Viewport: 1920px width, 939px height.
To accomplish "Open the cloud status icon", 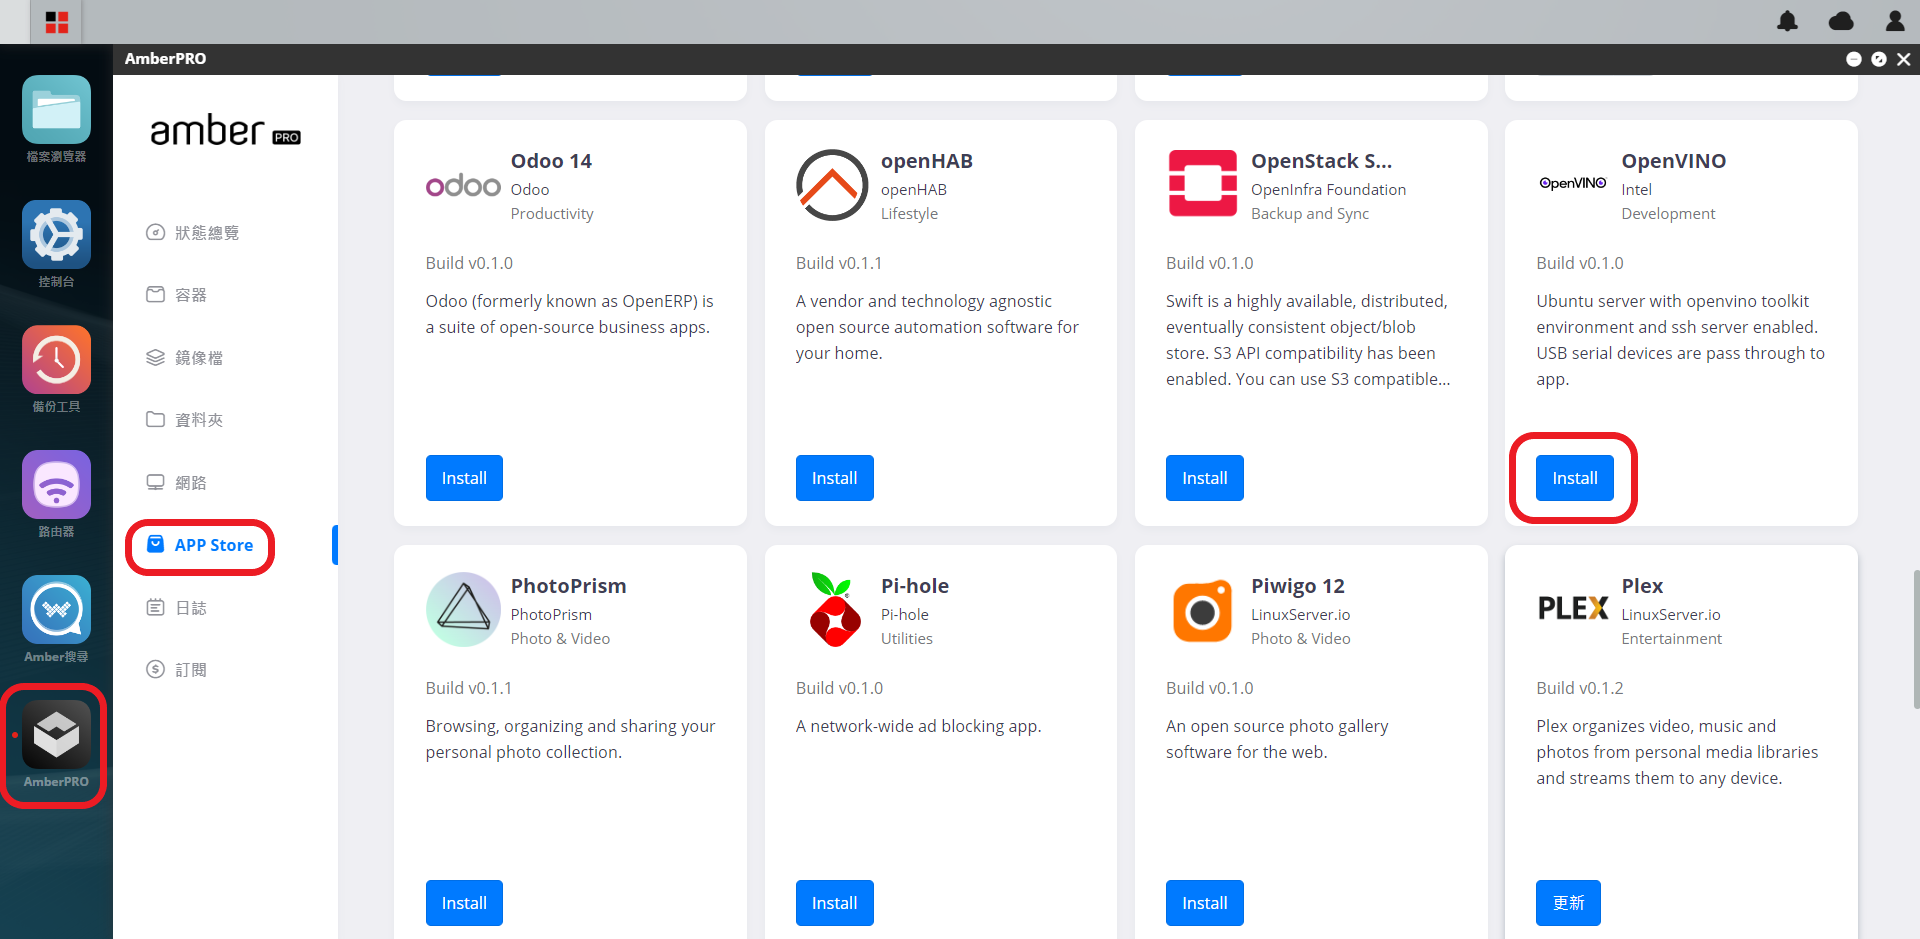I will [1841, 21].
